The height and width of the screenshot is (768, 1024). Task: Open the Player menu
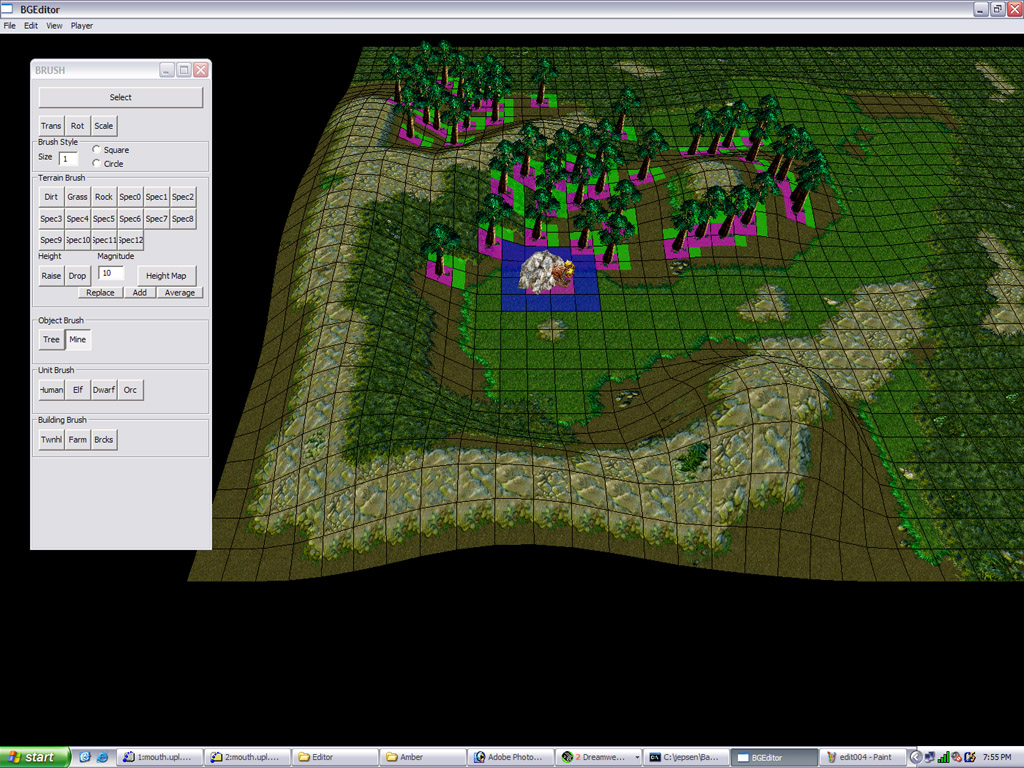tap(82, 26)
